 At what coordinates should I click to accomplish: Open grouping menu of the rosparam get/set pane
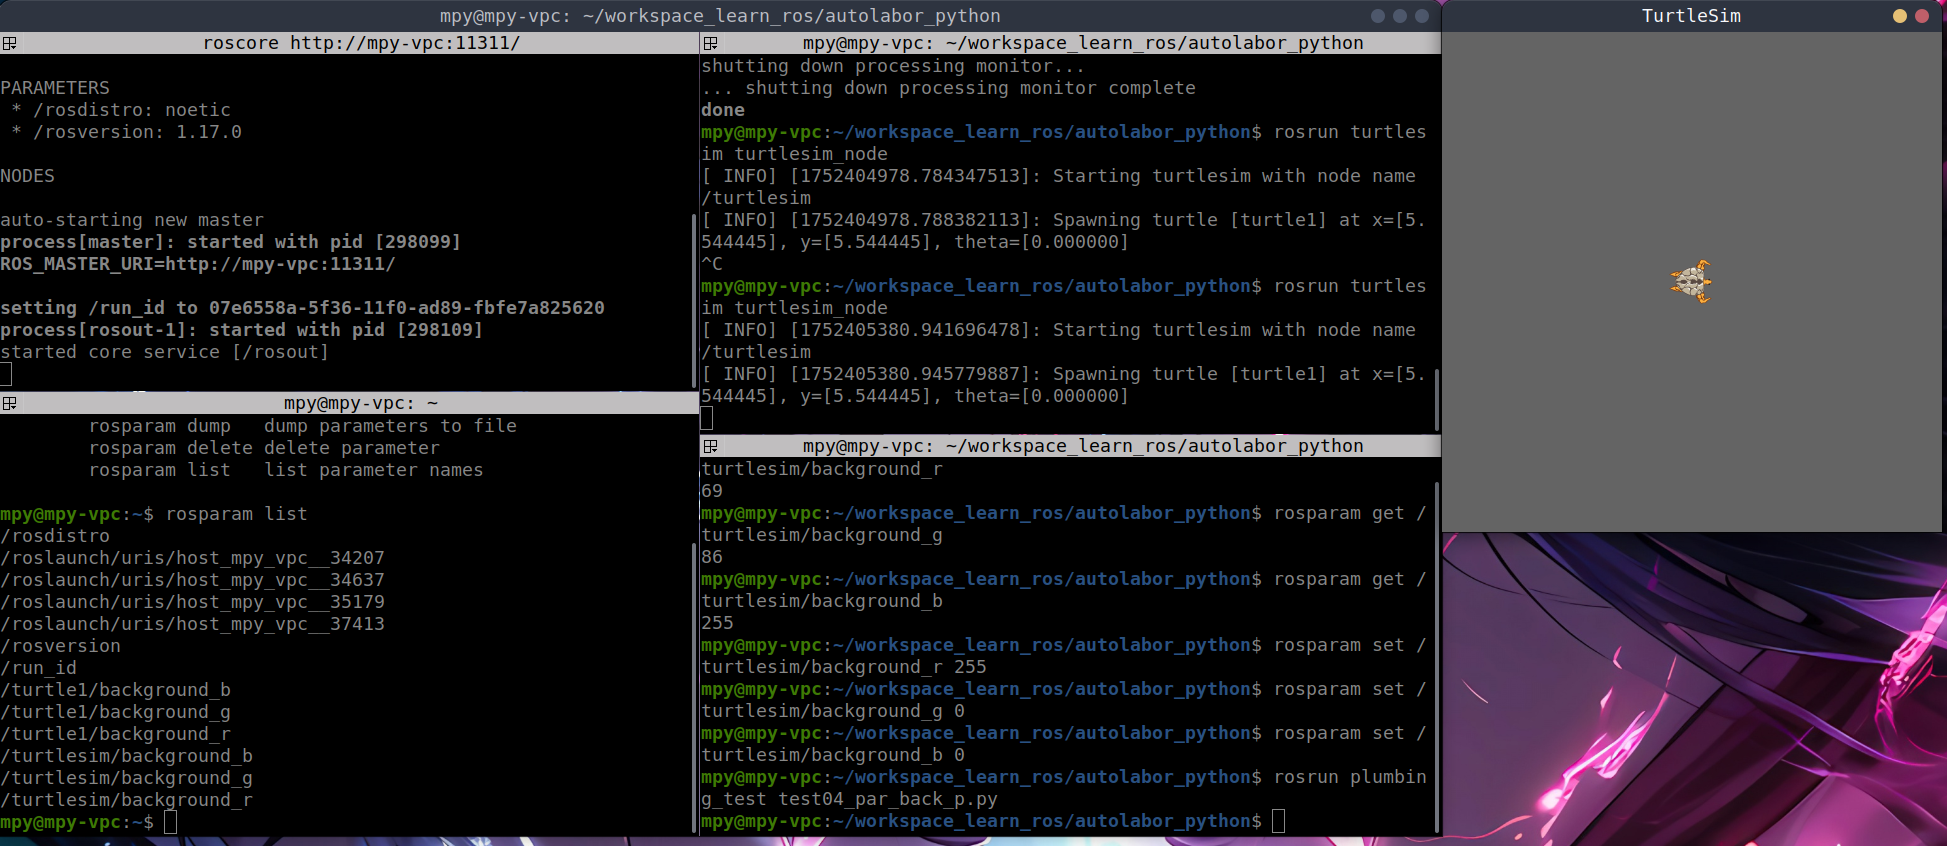pyautogui.click(x=710, y=446)
